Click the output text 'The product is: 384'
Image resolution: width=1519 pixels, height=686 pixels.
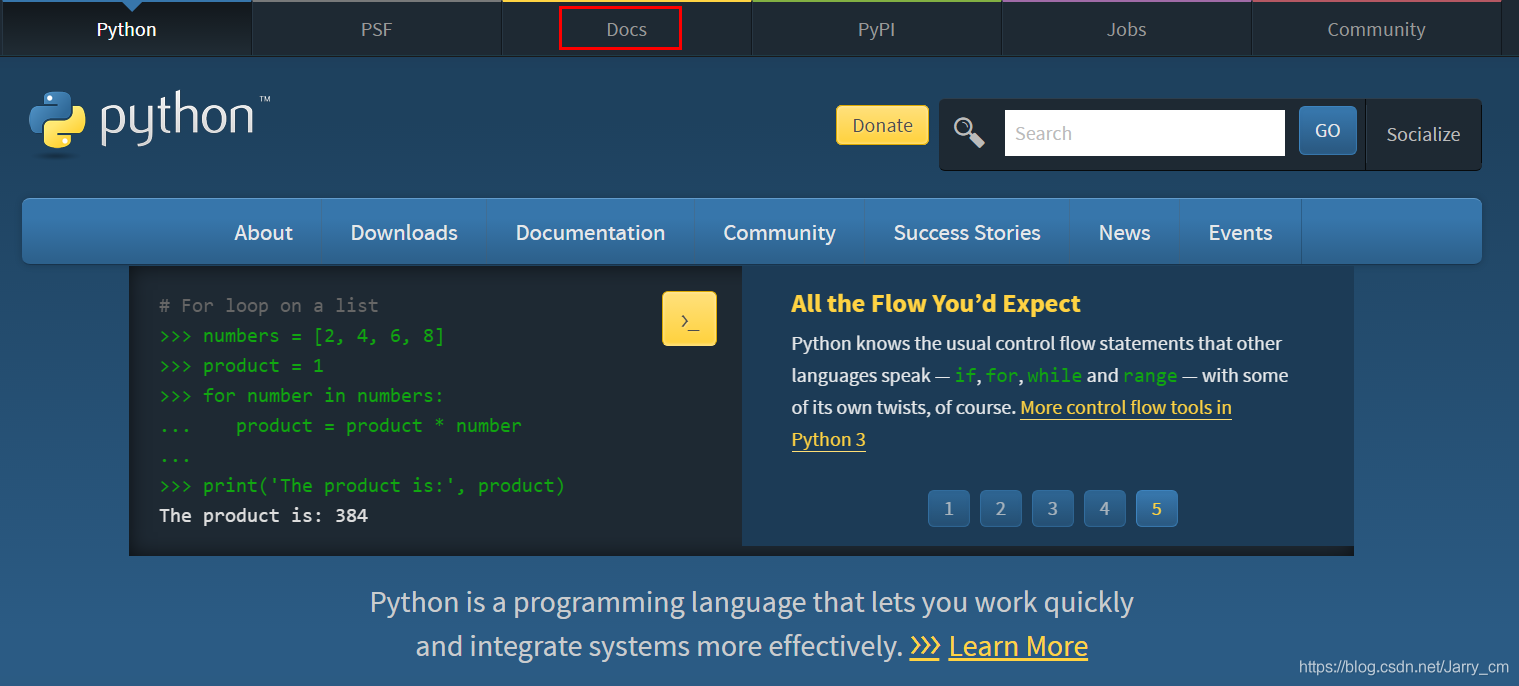[x=263, y=515]
